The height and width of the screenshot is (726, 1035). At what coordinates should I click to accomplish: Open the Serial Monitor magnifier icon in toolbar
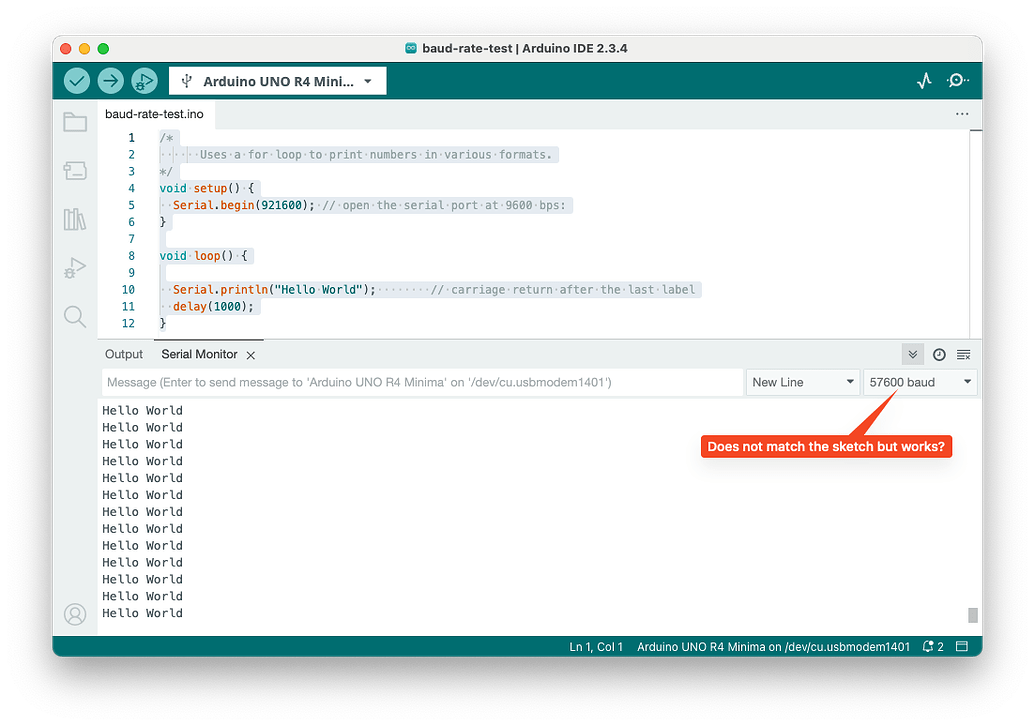(x=957, y=81)
